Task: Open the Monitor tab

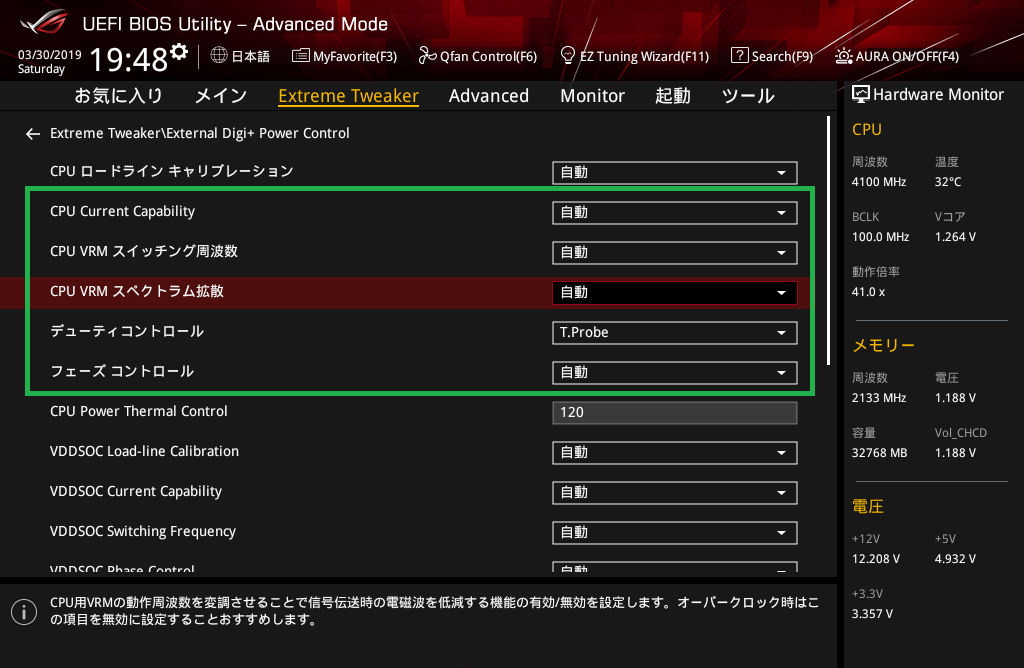Action: (x=592, y=96)
